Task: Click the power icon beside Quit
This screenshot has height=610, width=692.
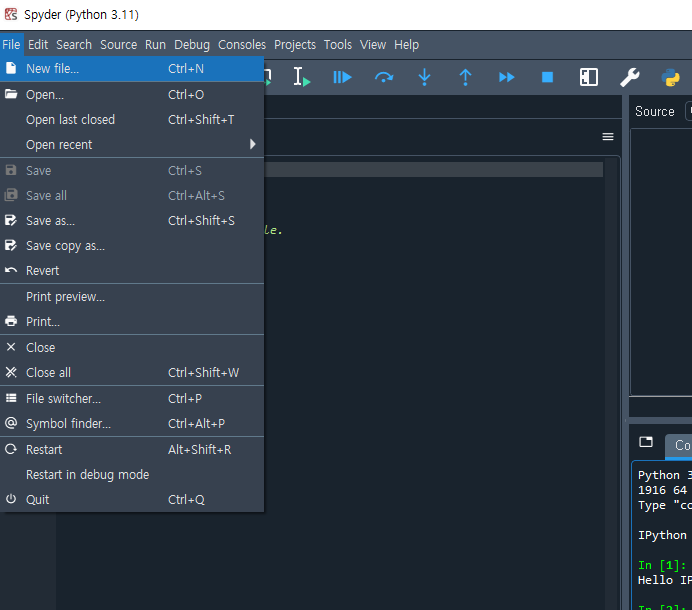Action: 11,499
